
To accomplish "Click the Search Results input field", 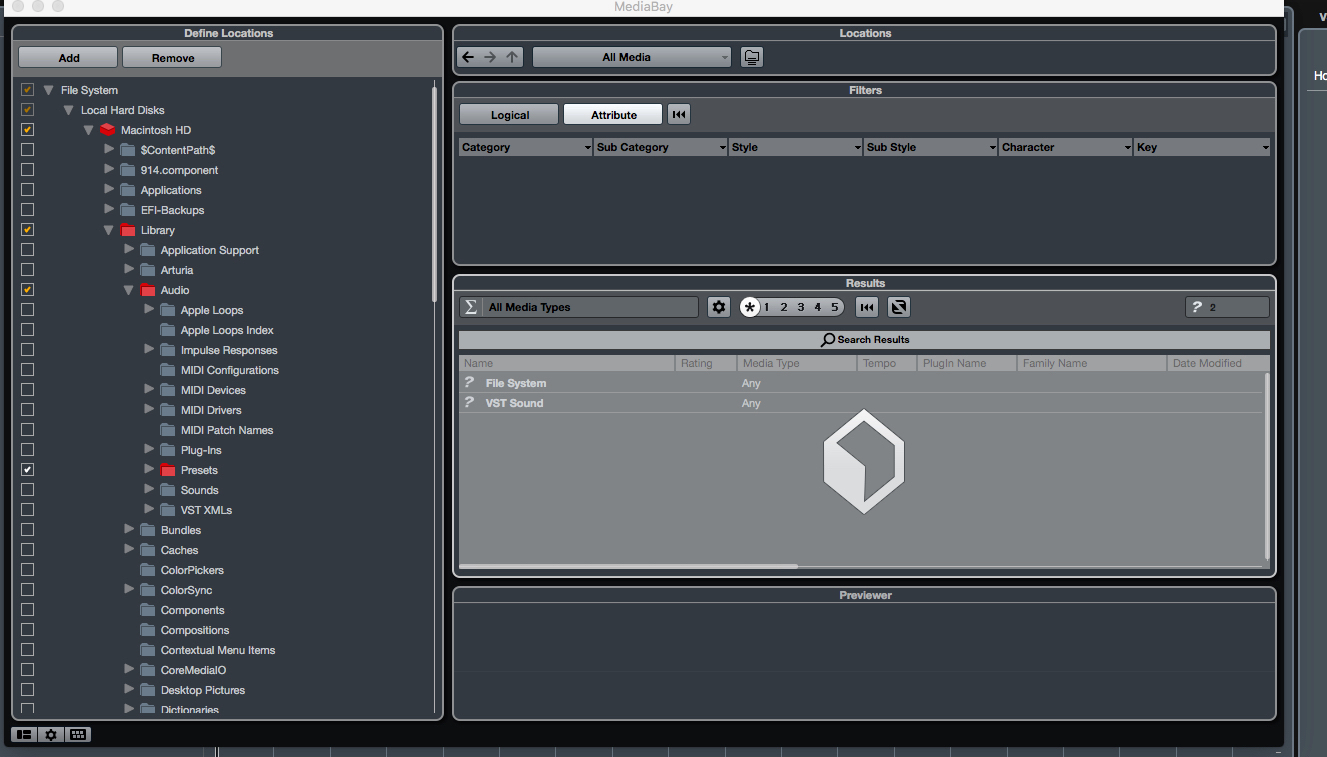I will pos(864,340).
